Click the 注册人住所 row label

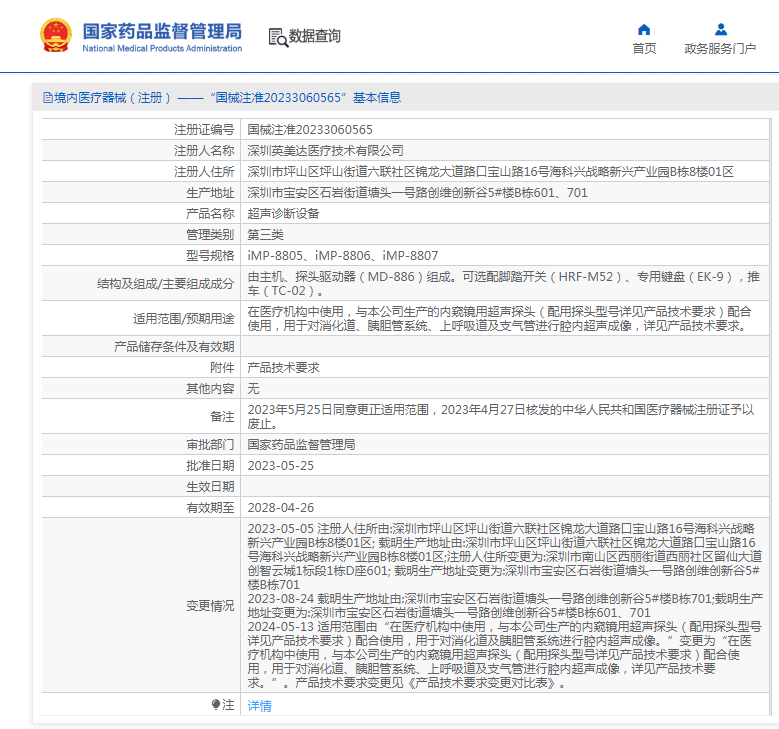click(x=204, y=171)
